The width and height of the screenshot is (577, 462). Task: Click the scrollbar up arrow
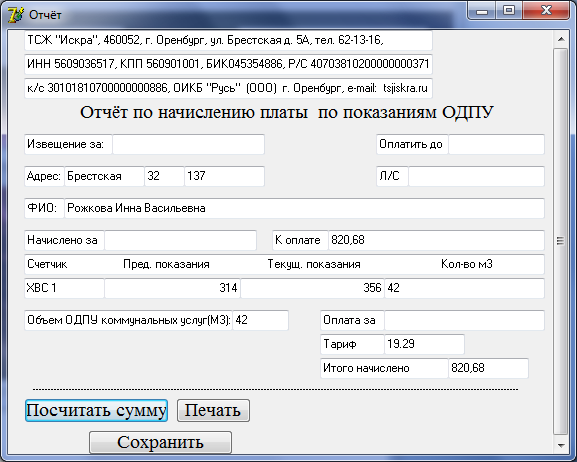click(561, 39)
